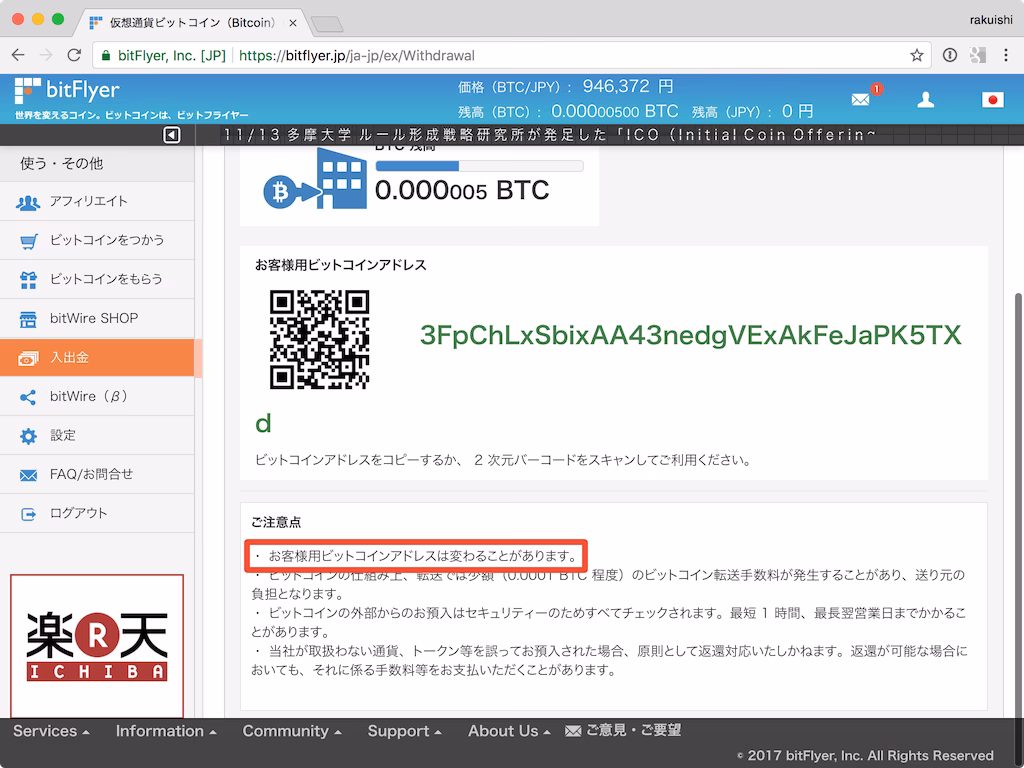Screen dimensions: 1024x768
Task: Select the 入出金 sidebar item
Action: [97, 357]
